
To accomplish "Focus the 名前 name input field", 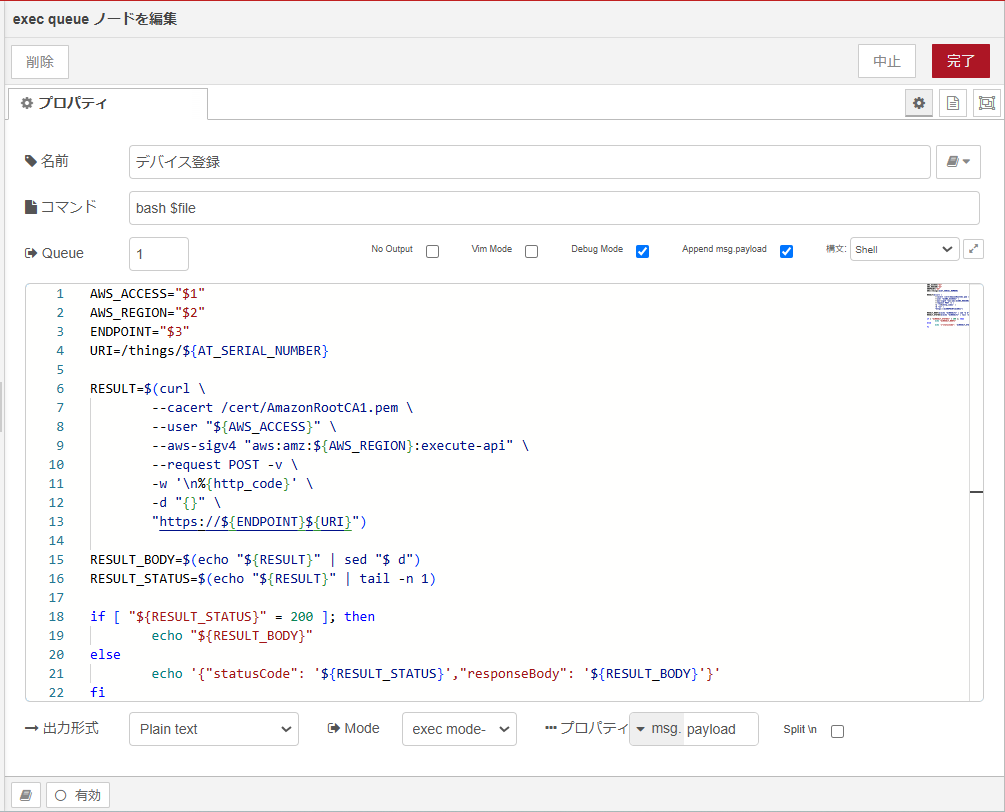I will (529, 162).
